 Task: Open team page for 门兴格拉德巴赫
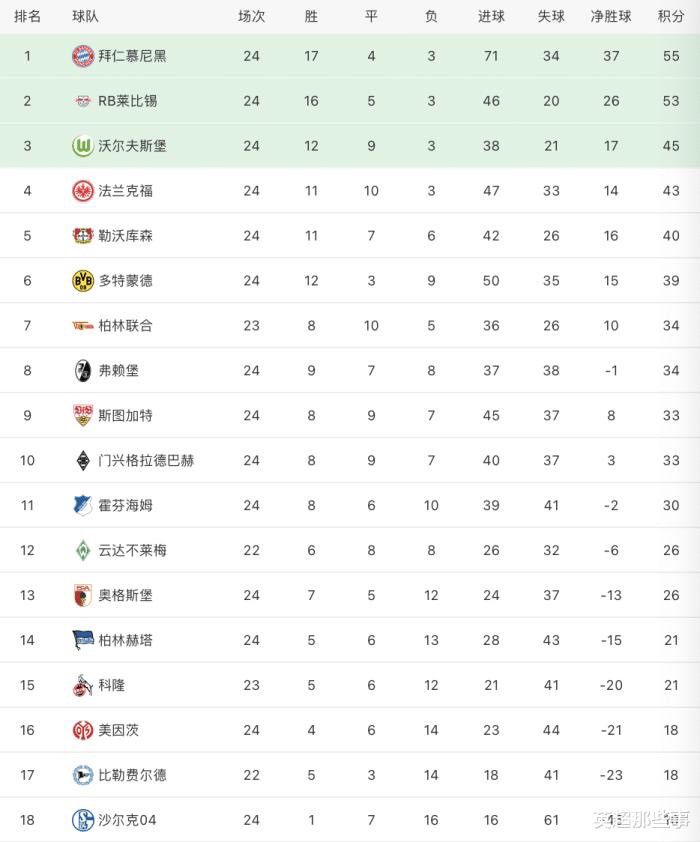[x=146, y=460]
